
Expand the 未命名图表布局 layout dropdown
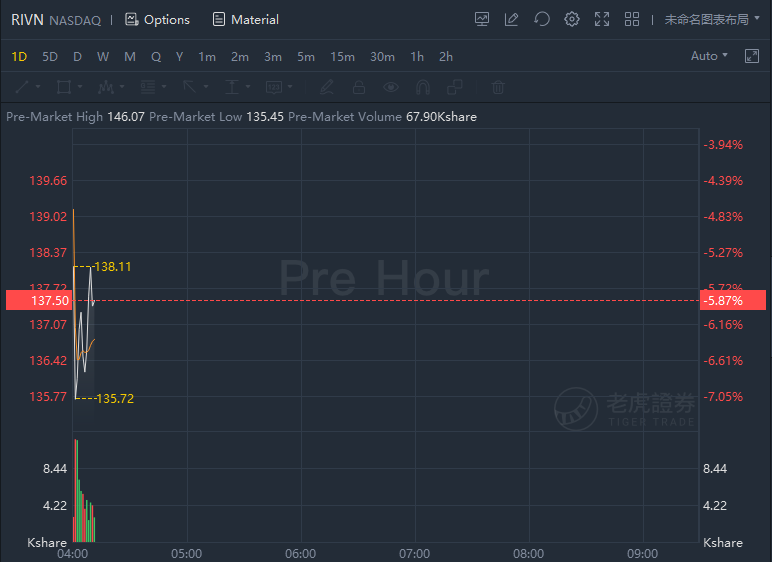[712, 19]
